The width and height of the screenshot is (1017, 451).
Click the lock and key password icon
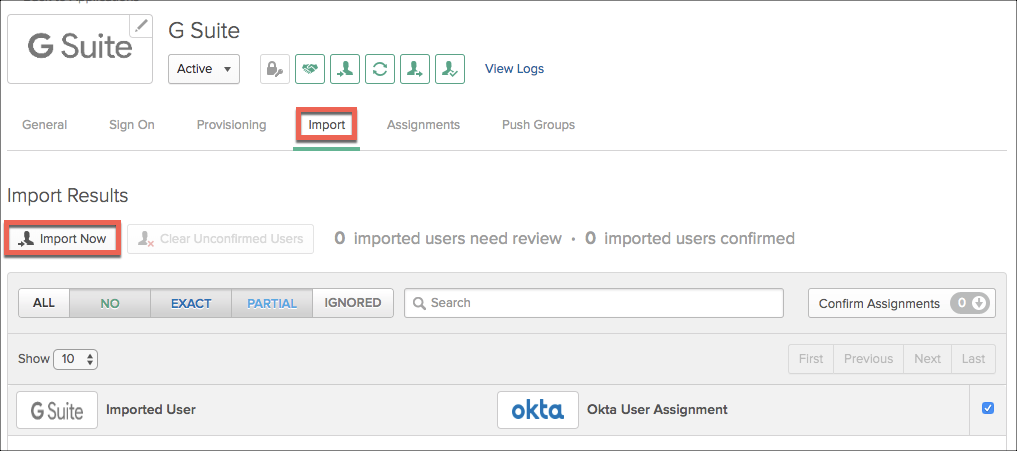pos(275,69)
